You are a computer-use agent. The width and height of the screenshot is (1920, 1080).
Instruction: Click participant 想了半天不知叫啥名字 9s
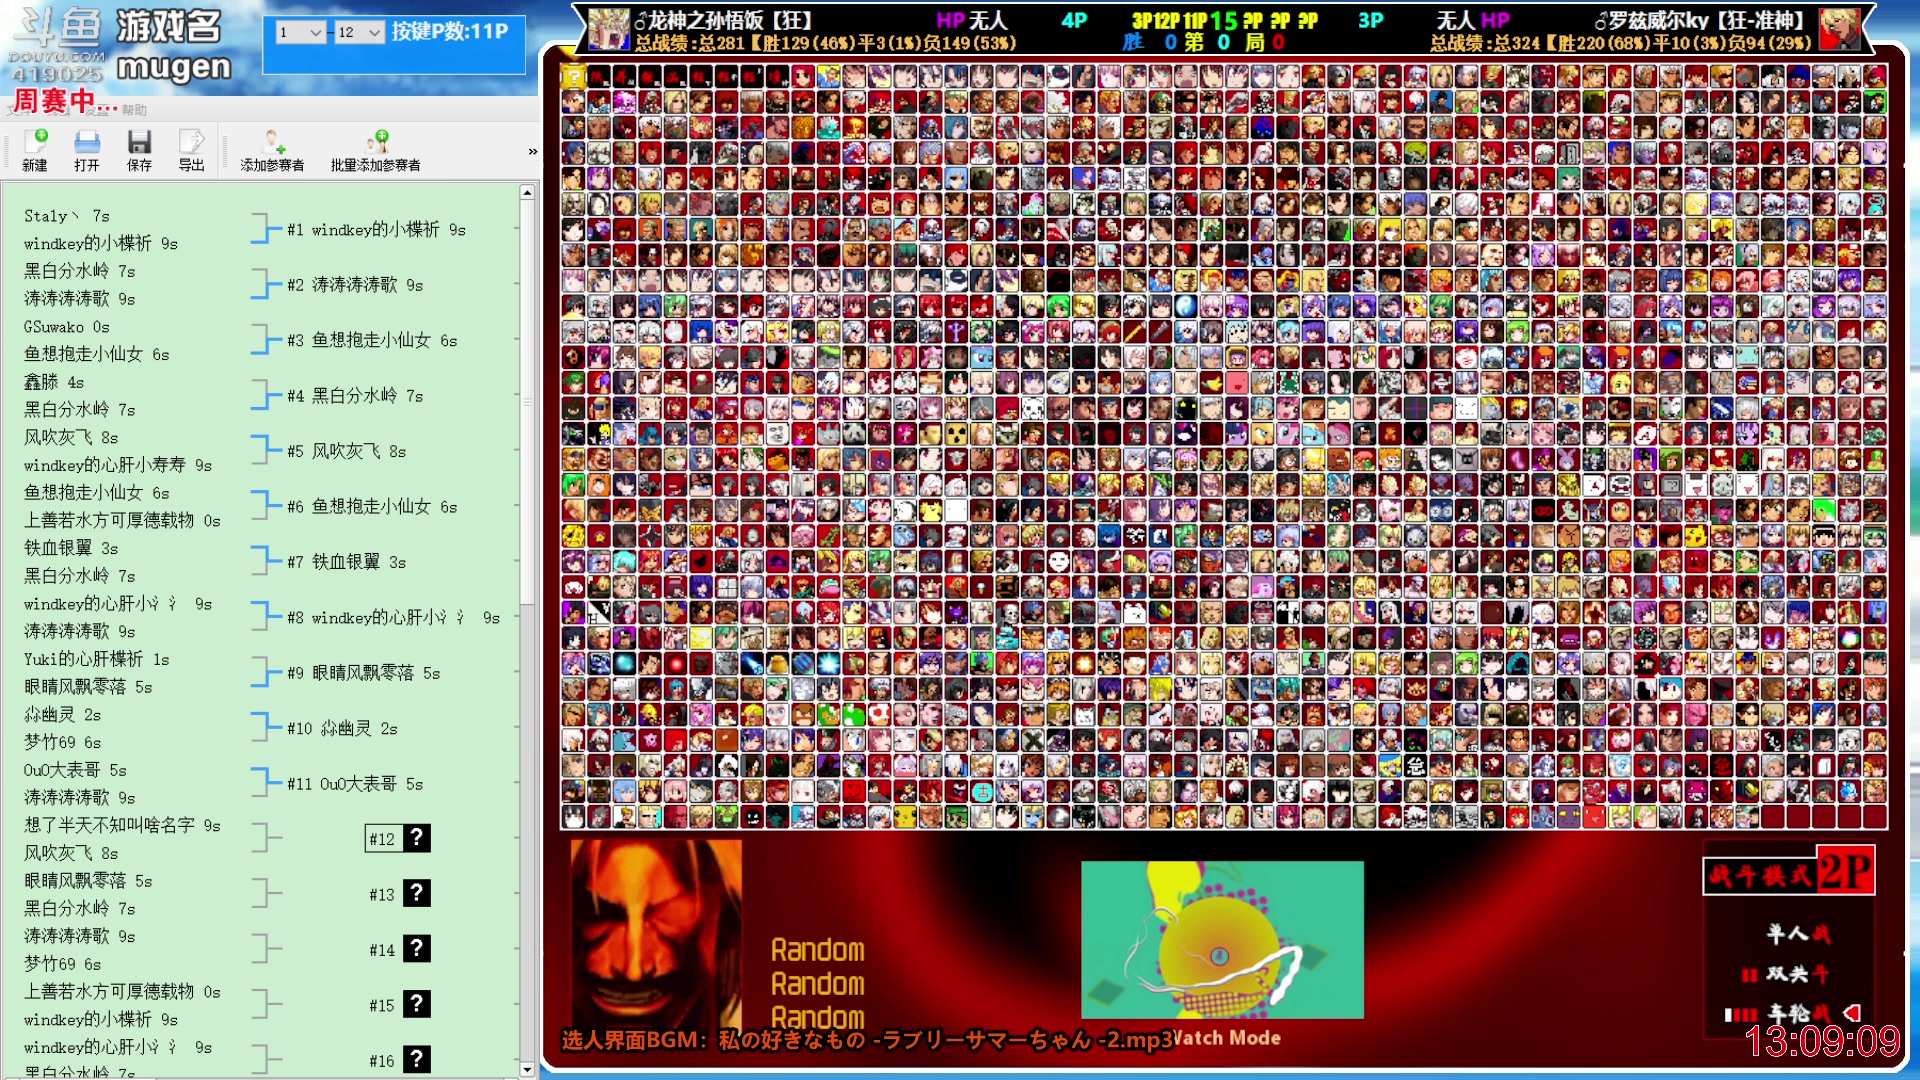coord(122,825)
